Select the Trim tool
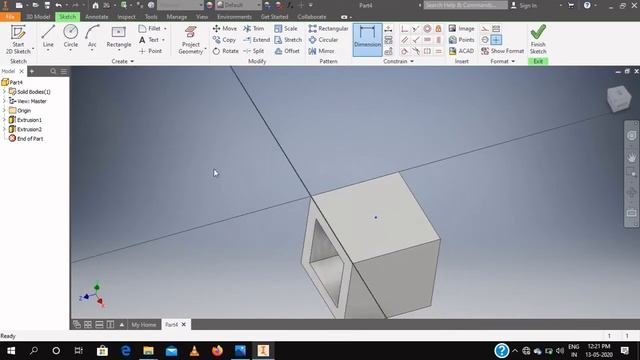 pyautogui.click(x=253, y=29)
